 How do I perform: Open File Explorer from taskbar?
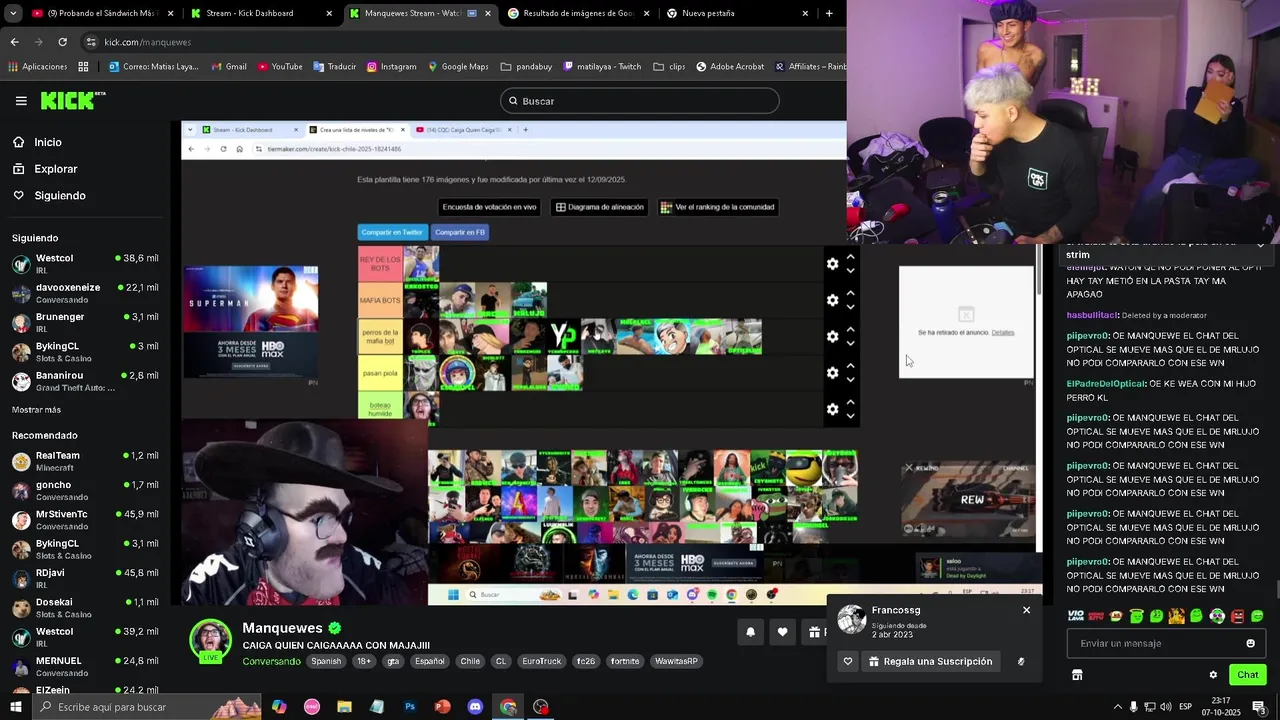(x=344, y=707)
